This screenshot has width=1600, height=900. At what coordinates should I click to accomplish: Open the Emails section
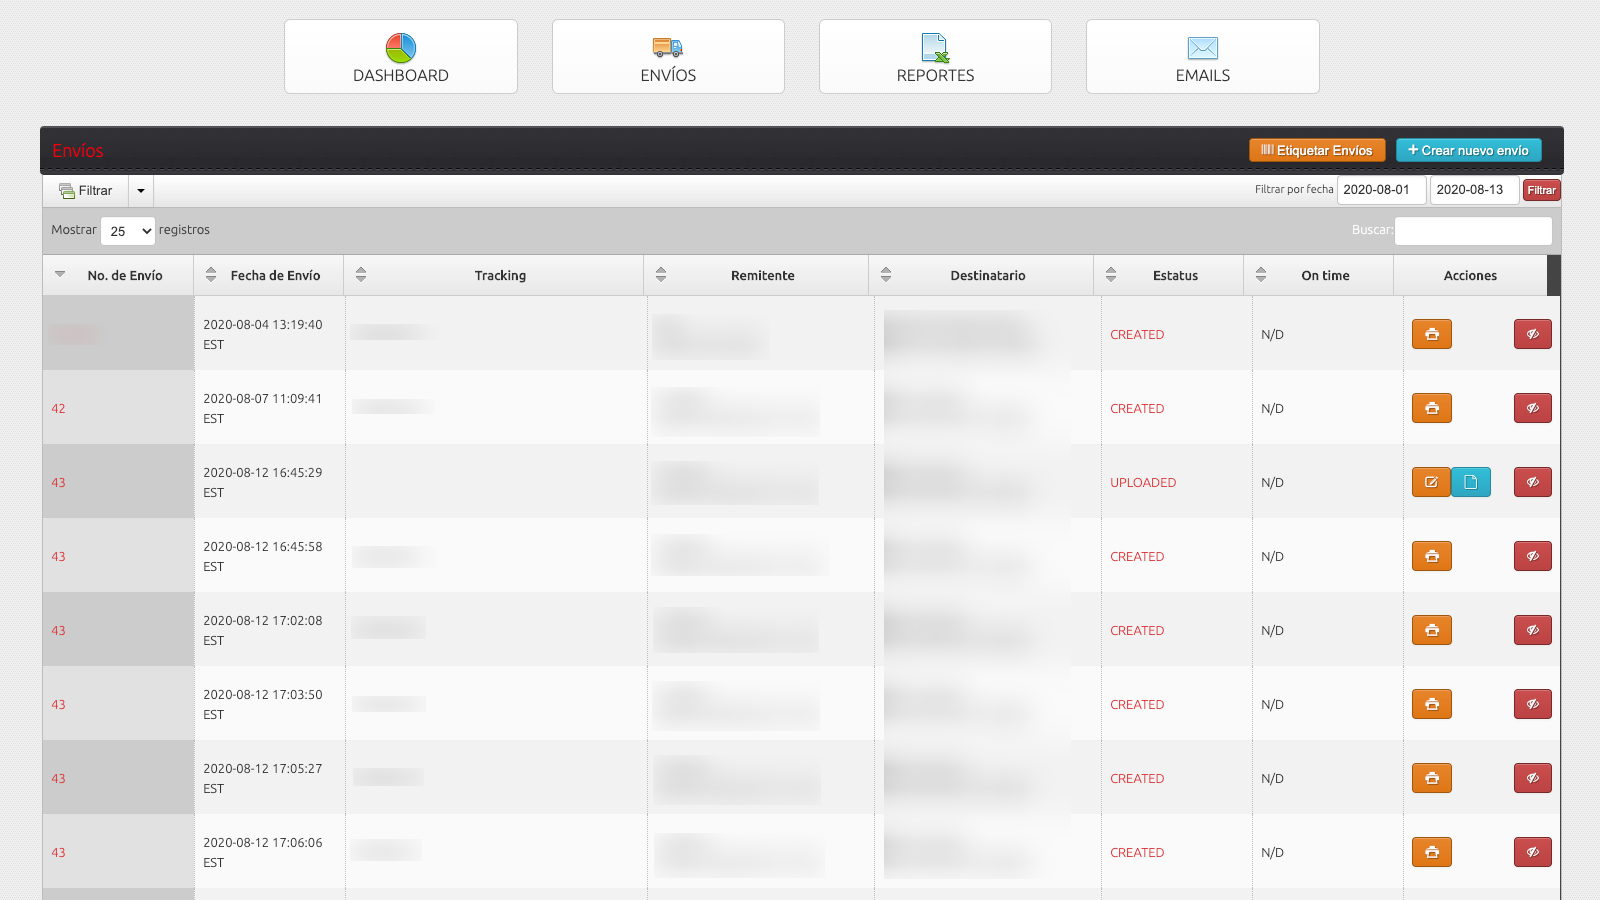click(1203, 57)
